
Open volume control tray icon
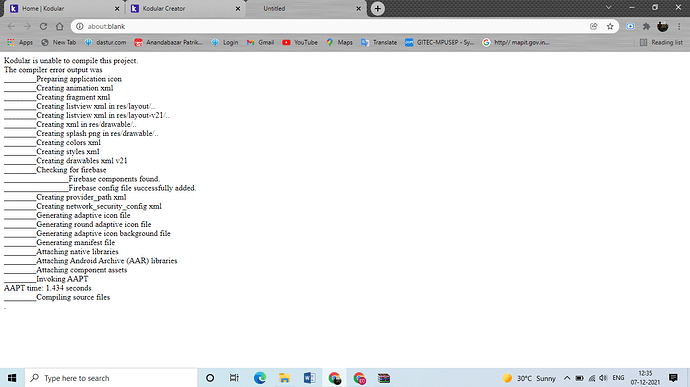[603, 378]
